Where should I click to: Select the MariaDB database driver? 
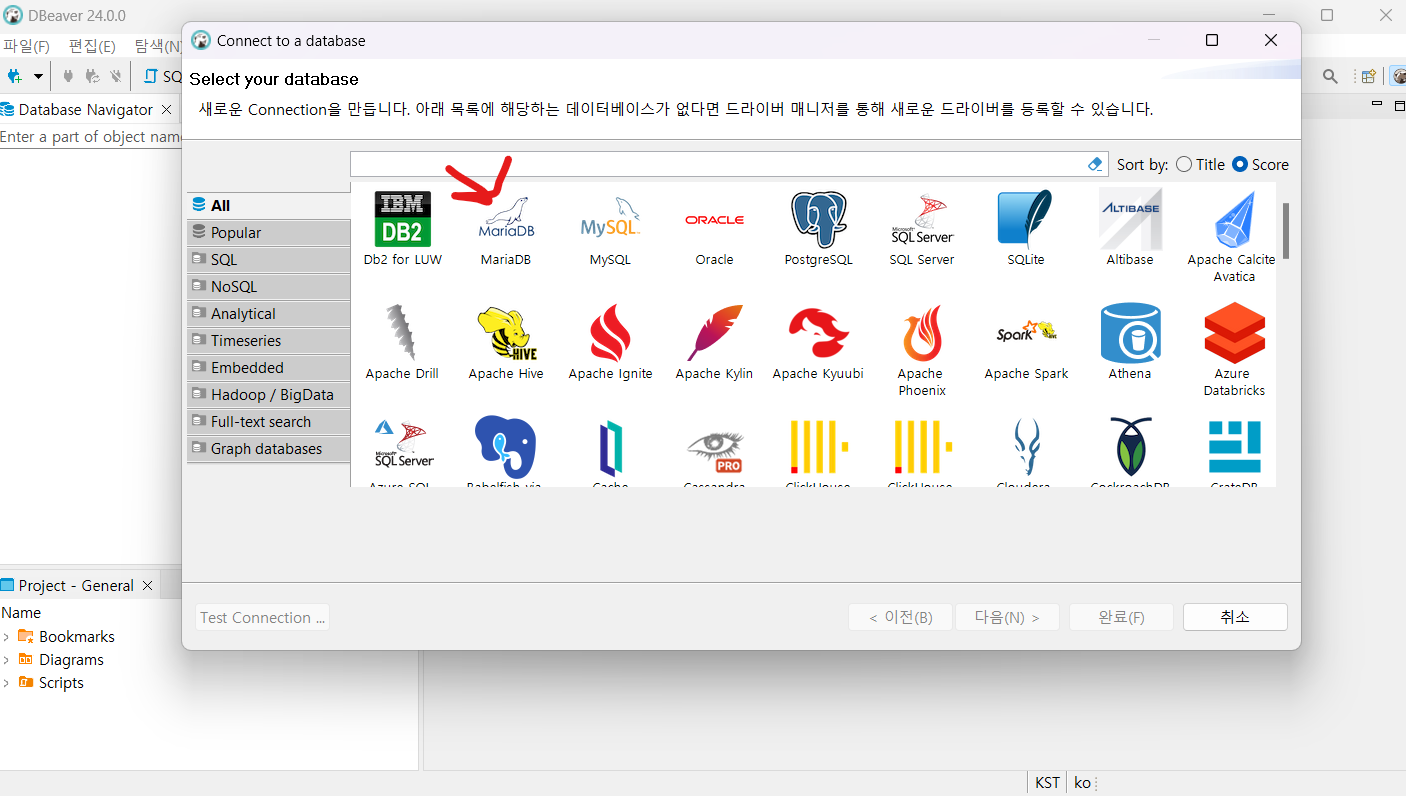pos(506,229)
